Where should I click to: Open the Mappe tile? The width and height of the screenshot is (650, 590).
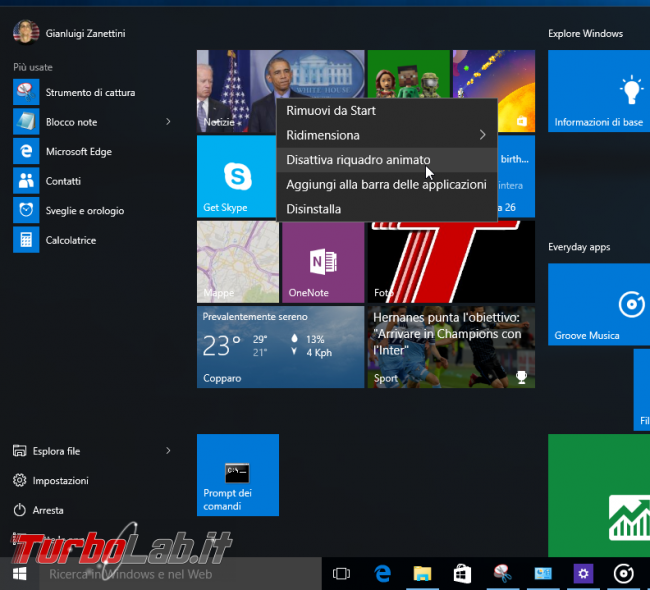click(238, 262)
